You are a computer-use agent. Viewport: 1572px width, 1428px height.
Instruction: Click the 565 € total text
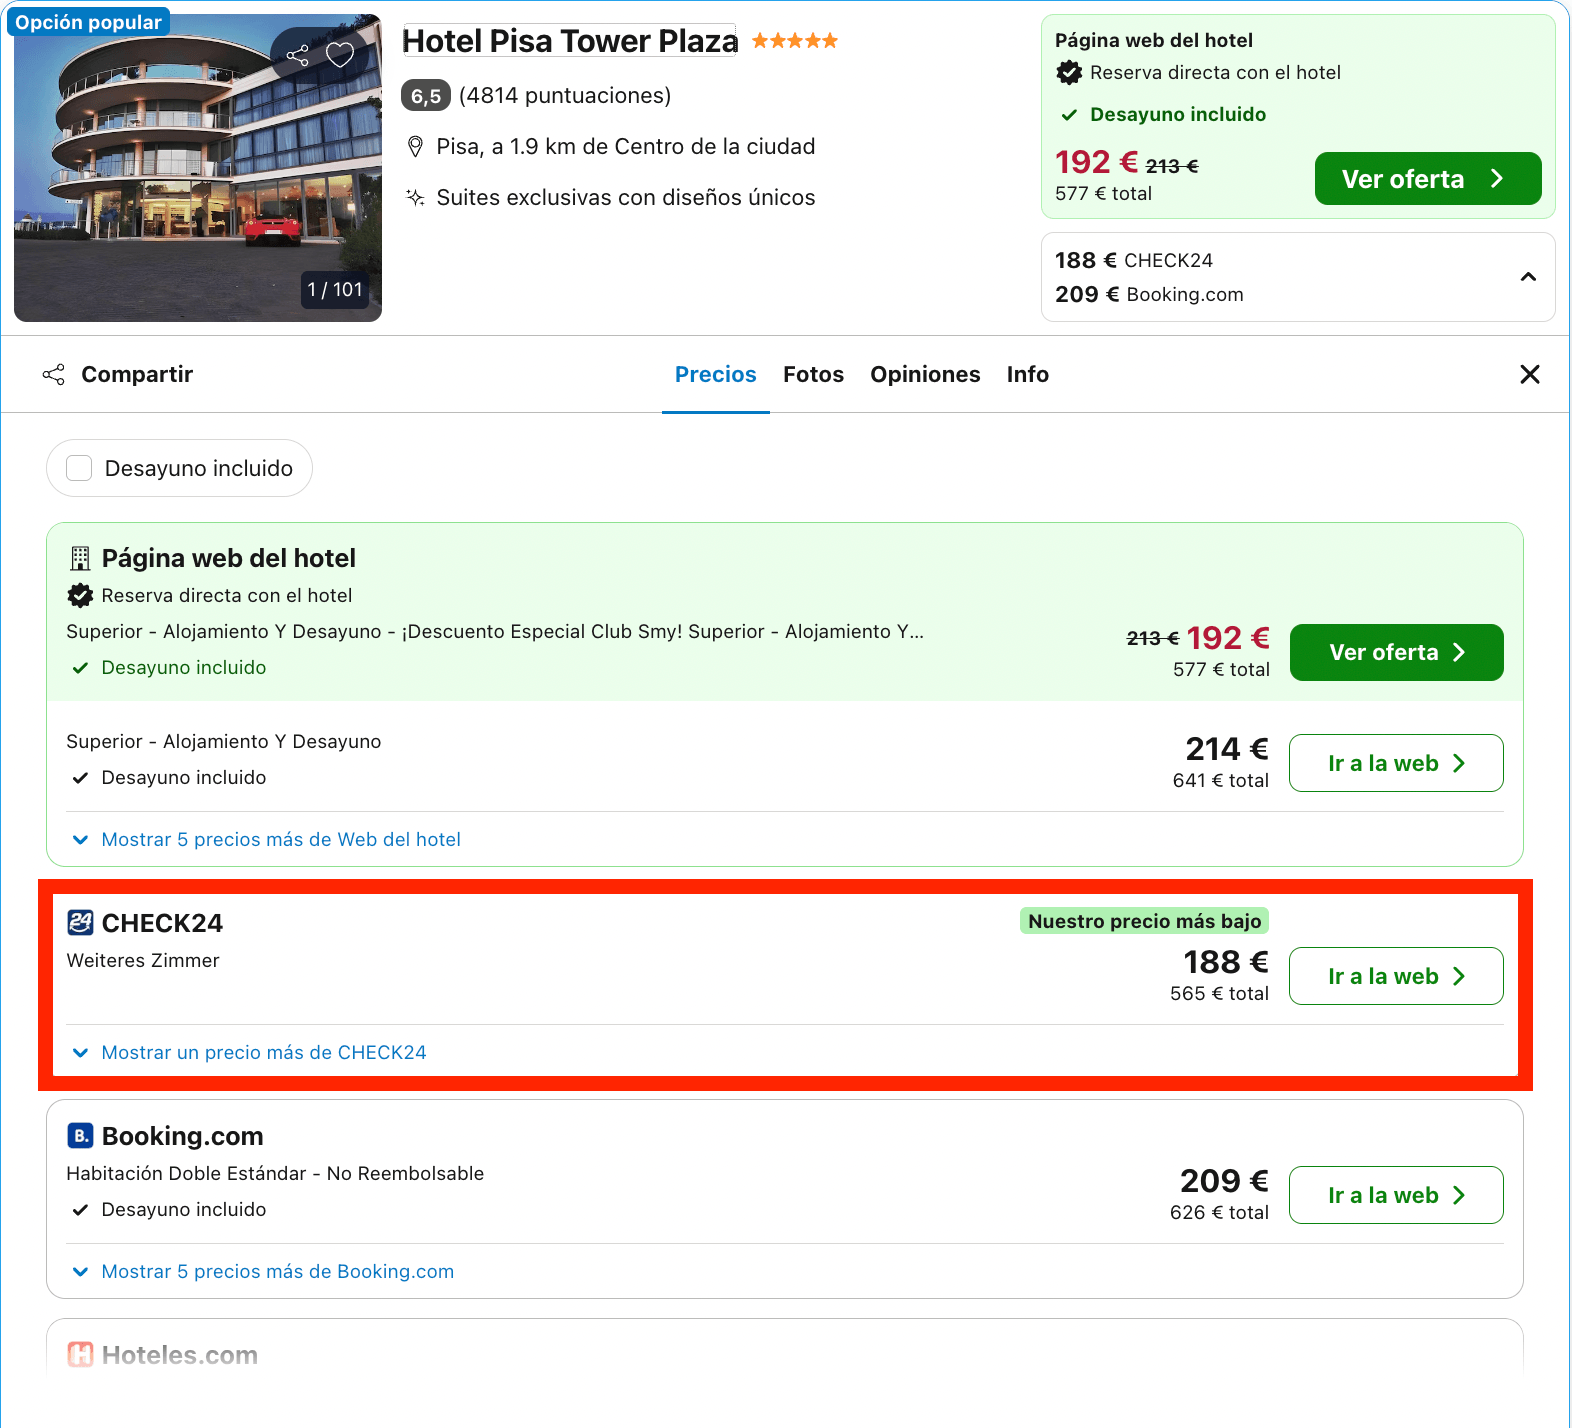coord(1219,994)
